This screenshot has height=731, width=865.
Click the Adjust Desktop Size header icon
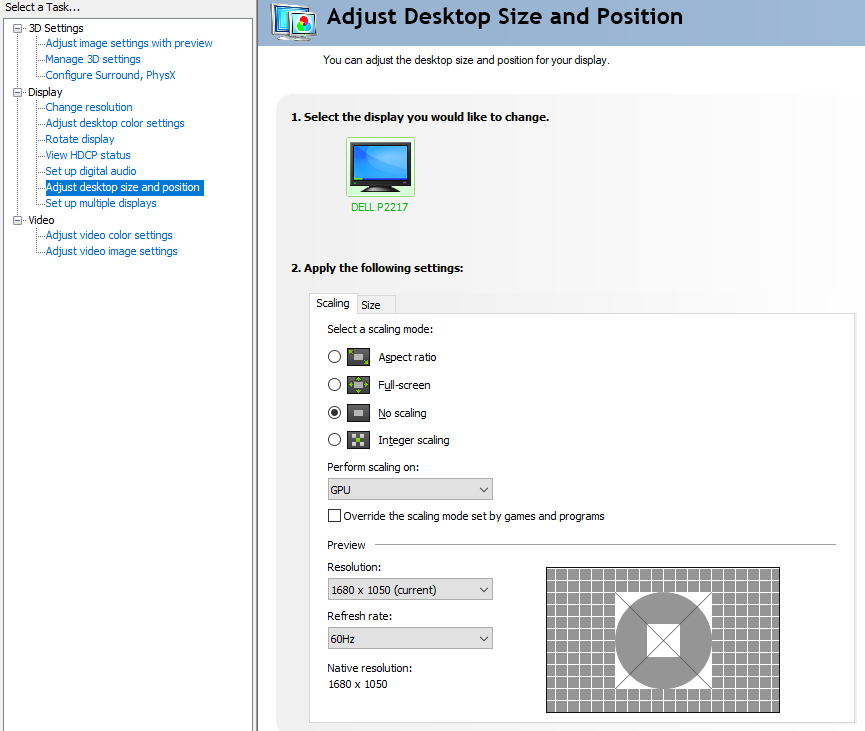pos(293,22)
